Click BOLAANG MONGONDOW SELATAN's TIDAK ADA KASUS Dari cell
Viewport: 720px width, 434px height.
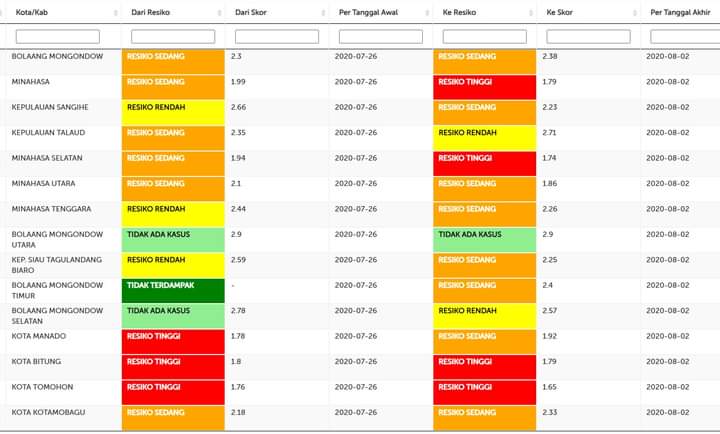coord(173,316)
